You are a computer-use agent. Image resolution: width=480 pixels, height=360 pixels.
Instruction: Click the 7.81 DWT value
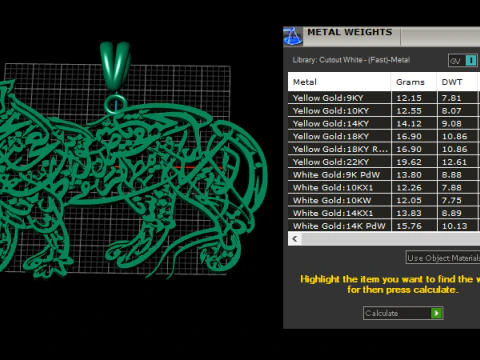(452, 98)
